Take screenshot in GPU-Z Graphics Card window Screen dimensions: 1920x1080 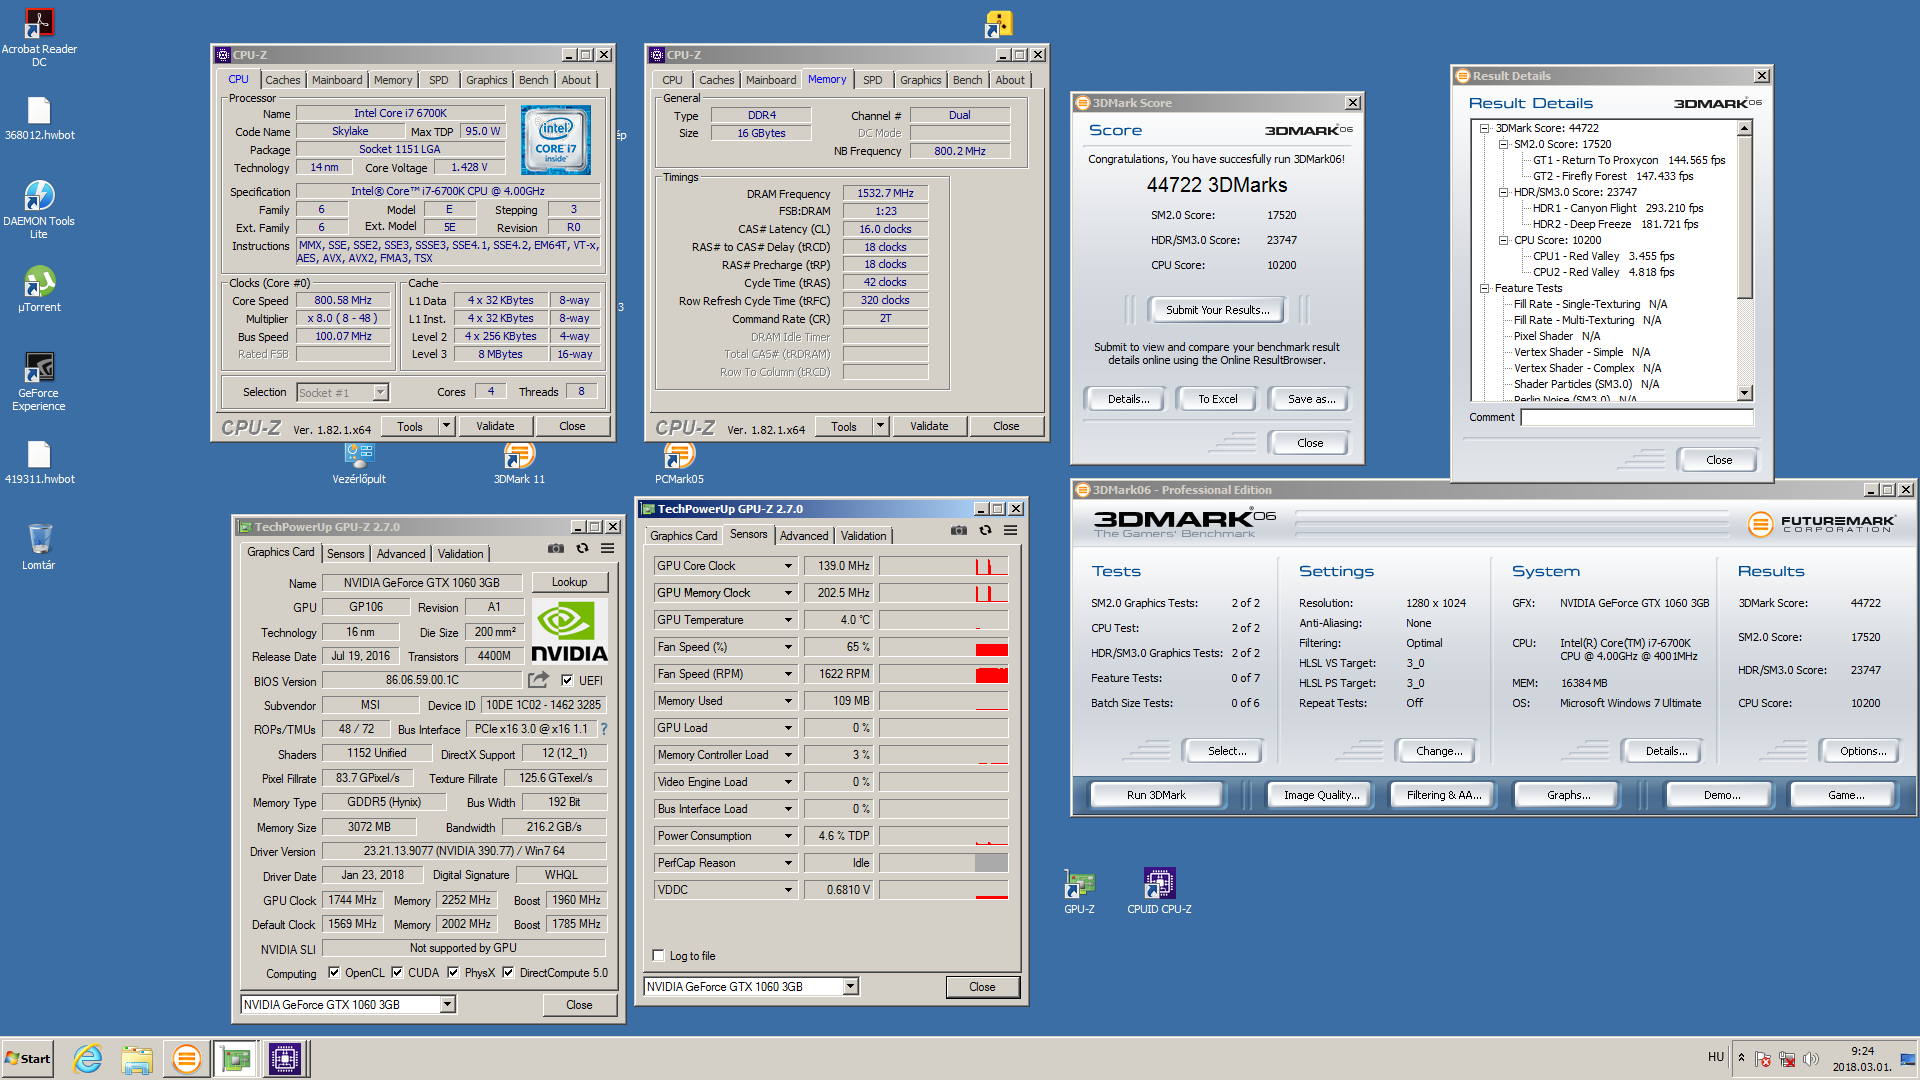click(x=556, y=548)
